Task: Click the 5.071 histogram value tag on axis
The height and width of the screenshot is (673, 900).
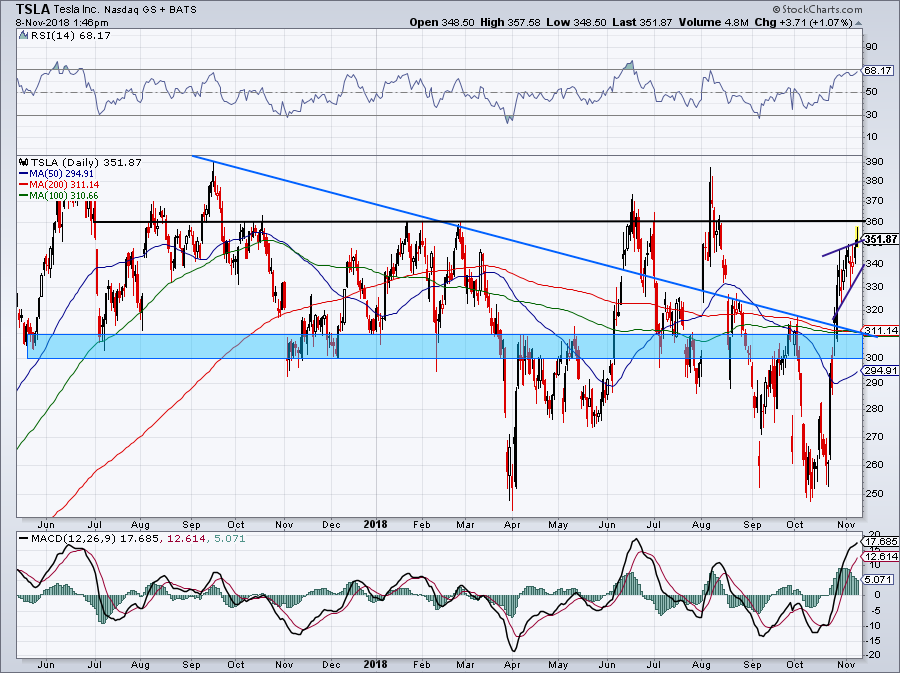Action: pos(879,579)
